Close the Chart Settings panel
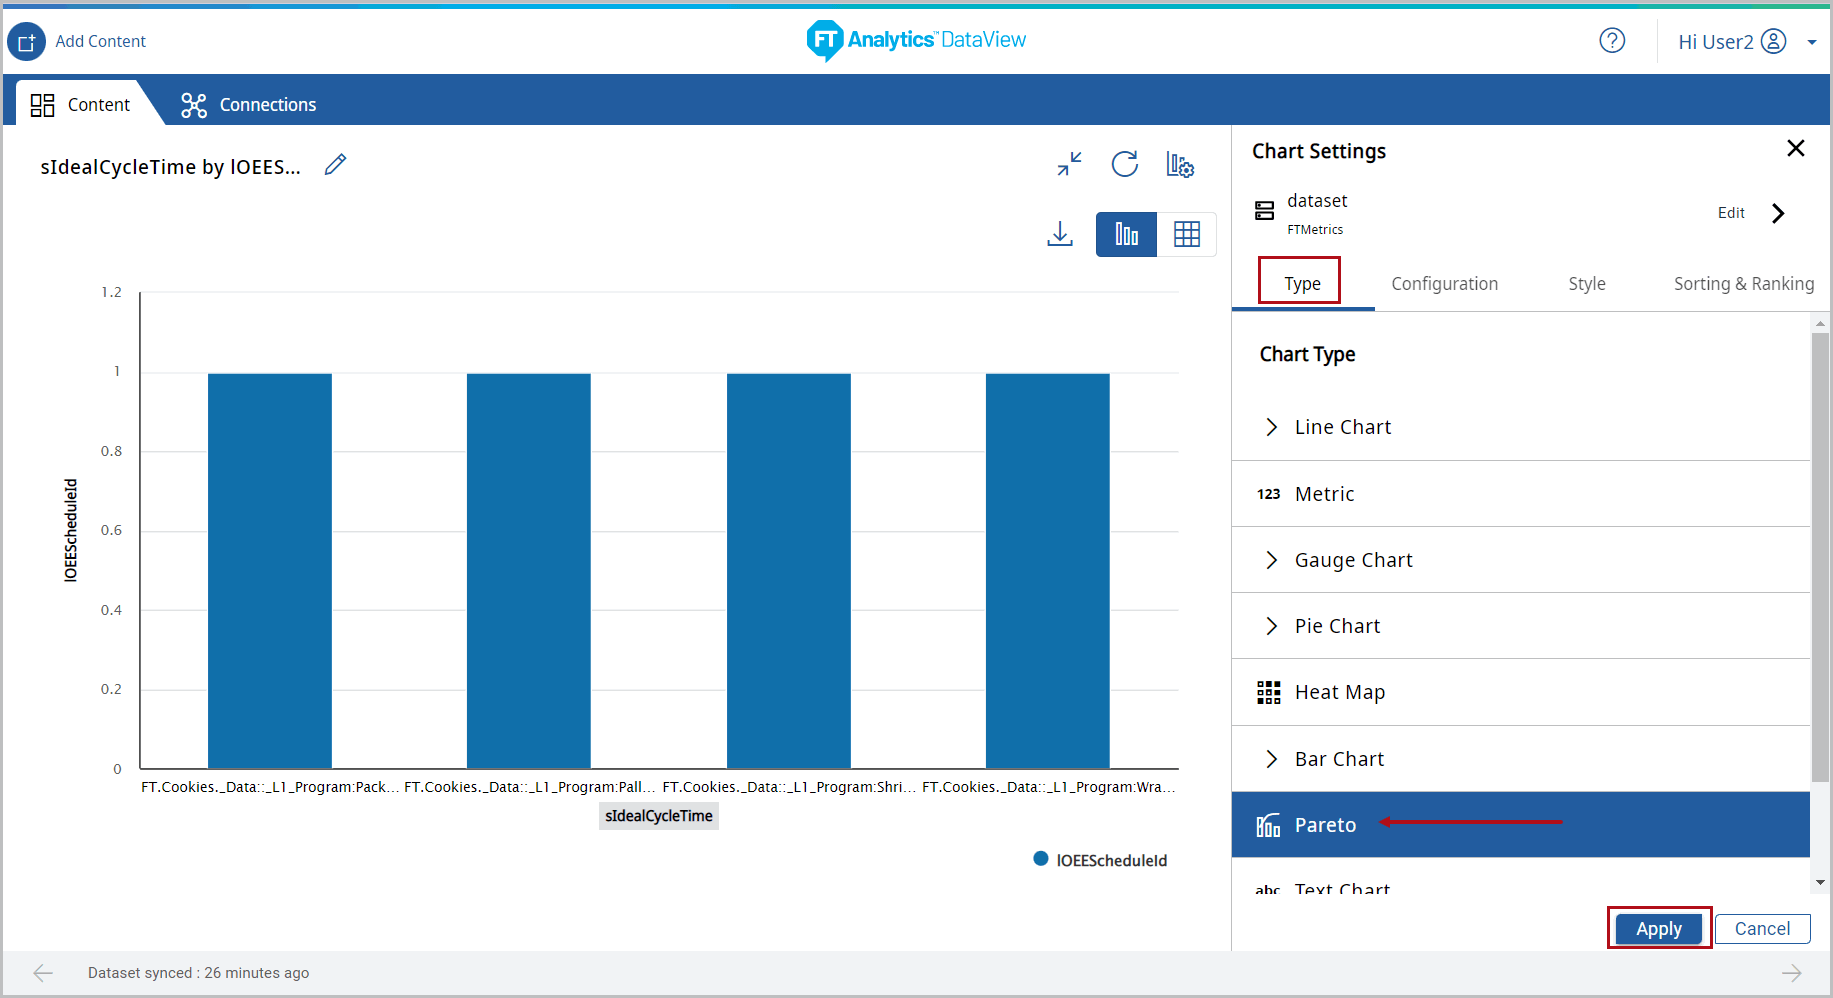Viewport: 1833px width, 998px height. 1796,149
